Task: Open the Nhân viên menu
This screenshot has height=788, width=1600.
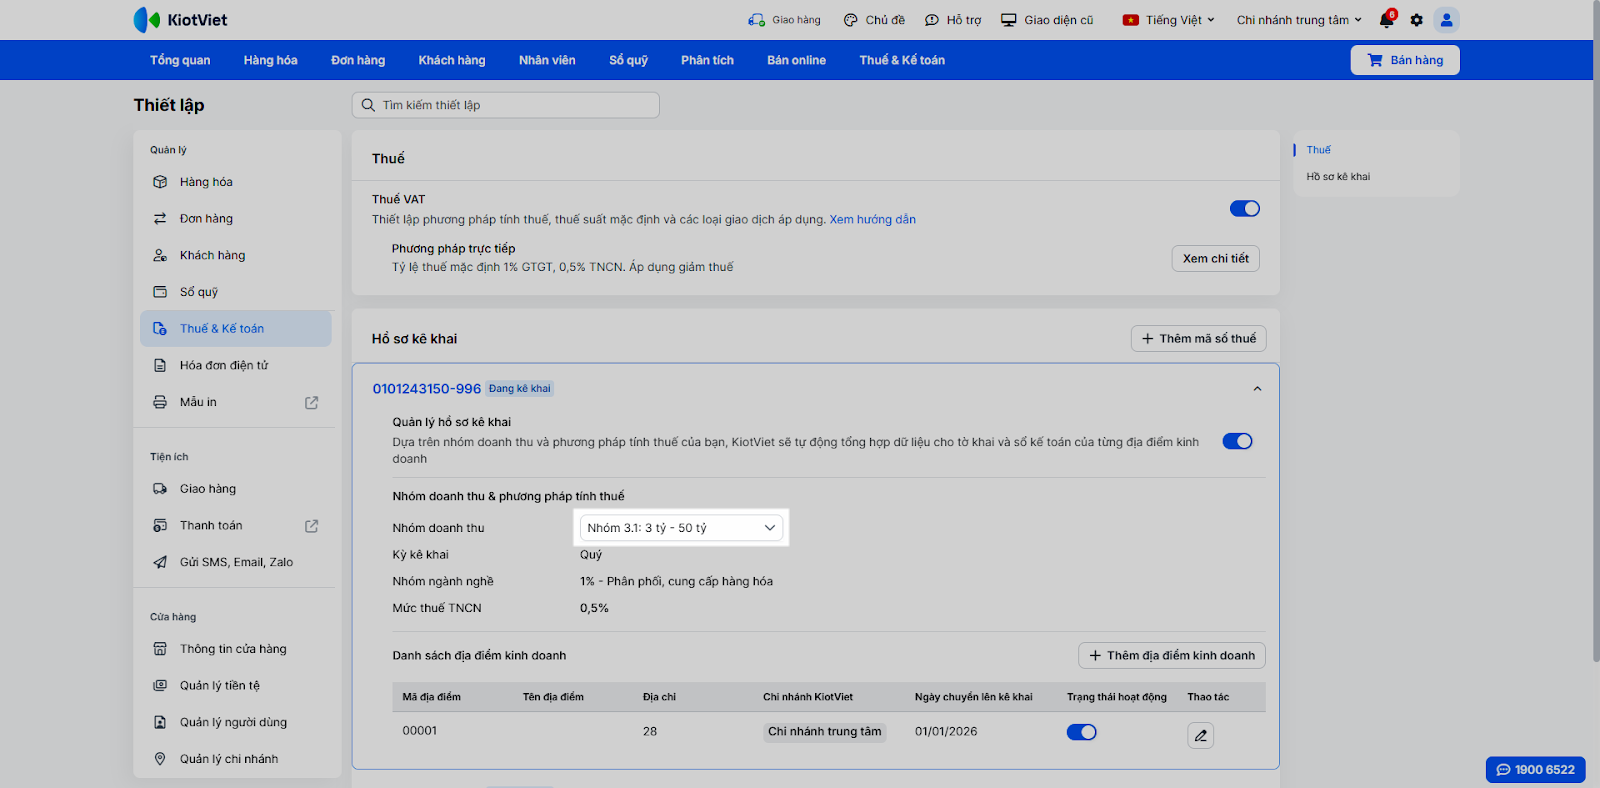Action: pyautogui.click(x=547, y=60)
